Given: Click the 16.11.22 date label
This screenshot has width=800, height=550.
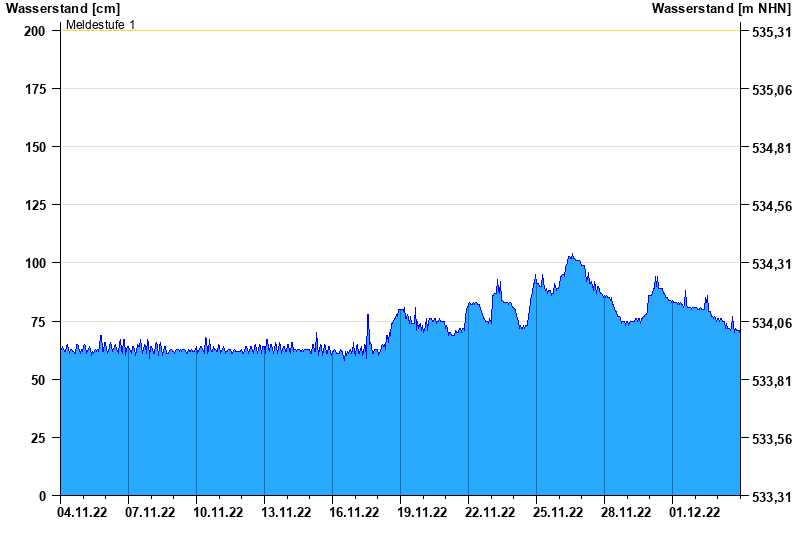Looking at the screenshot, I should 354,513.
